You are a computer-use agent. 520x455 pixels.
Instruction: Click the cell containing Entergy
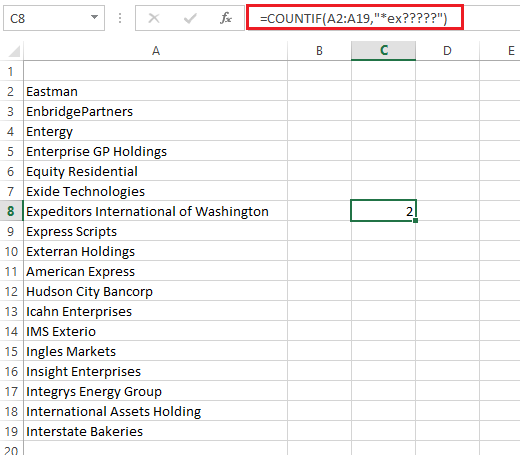(x=156, y=131)
